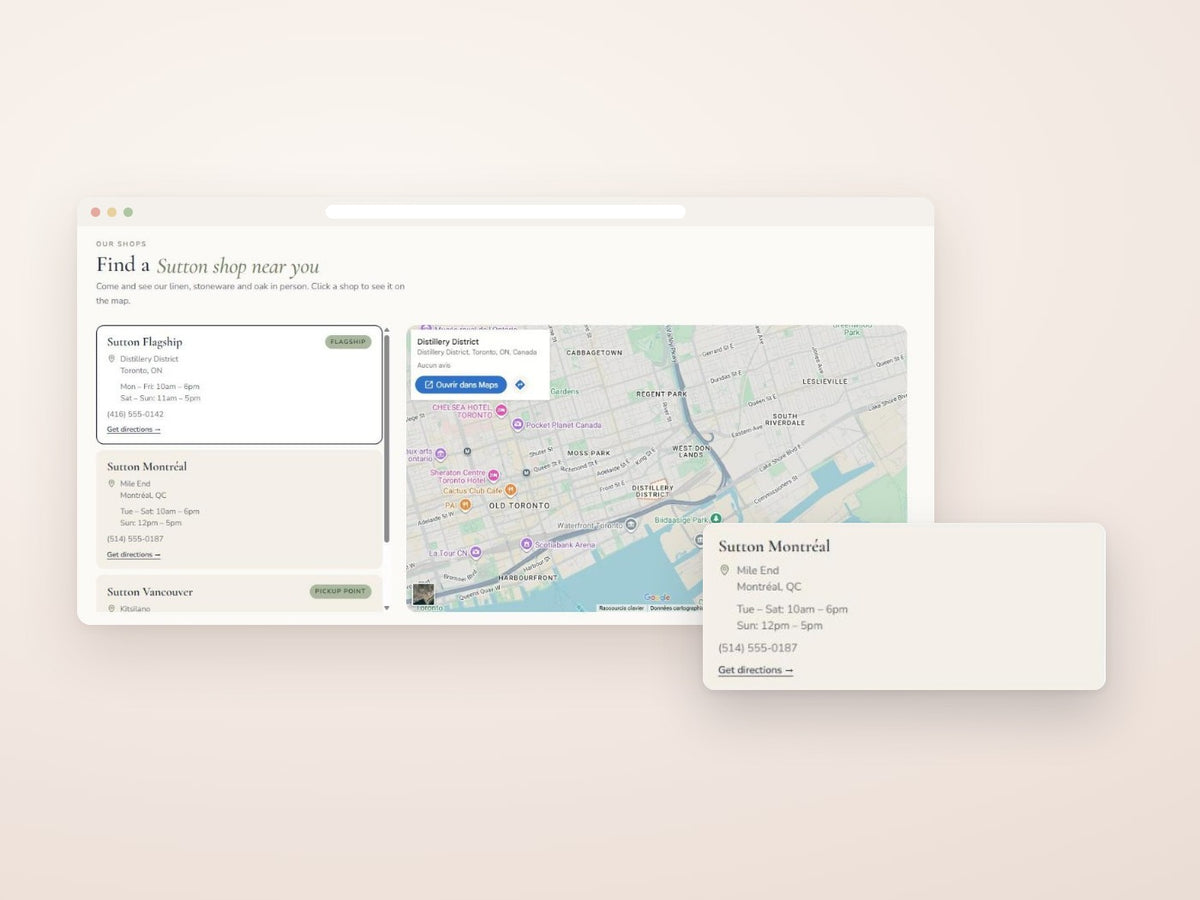1200x900 pixels.
Task: Click the Sat – Sun: 11am – 5pm hours line
Action: pos(160,398)
